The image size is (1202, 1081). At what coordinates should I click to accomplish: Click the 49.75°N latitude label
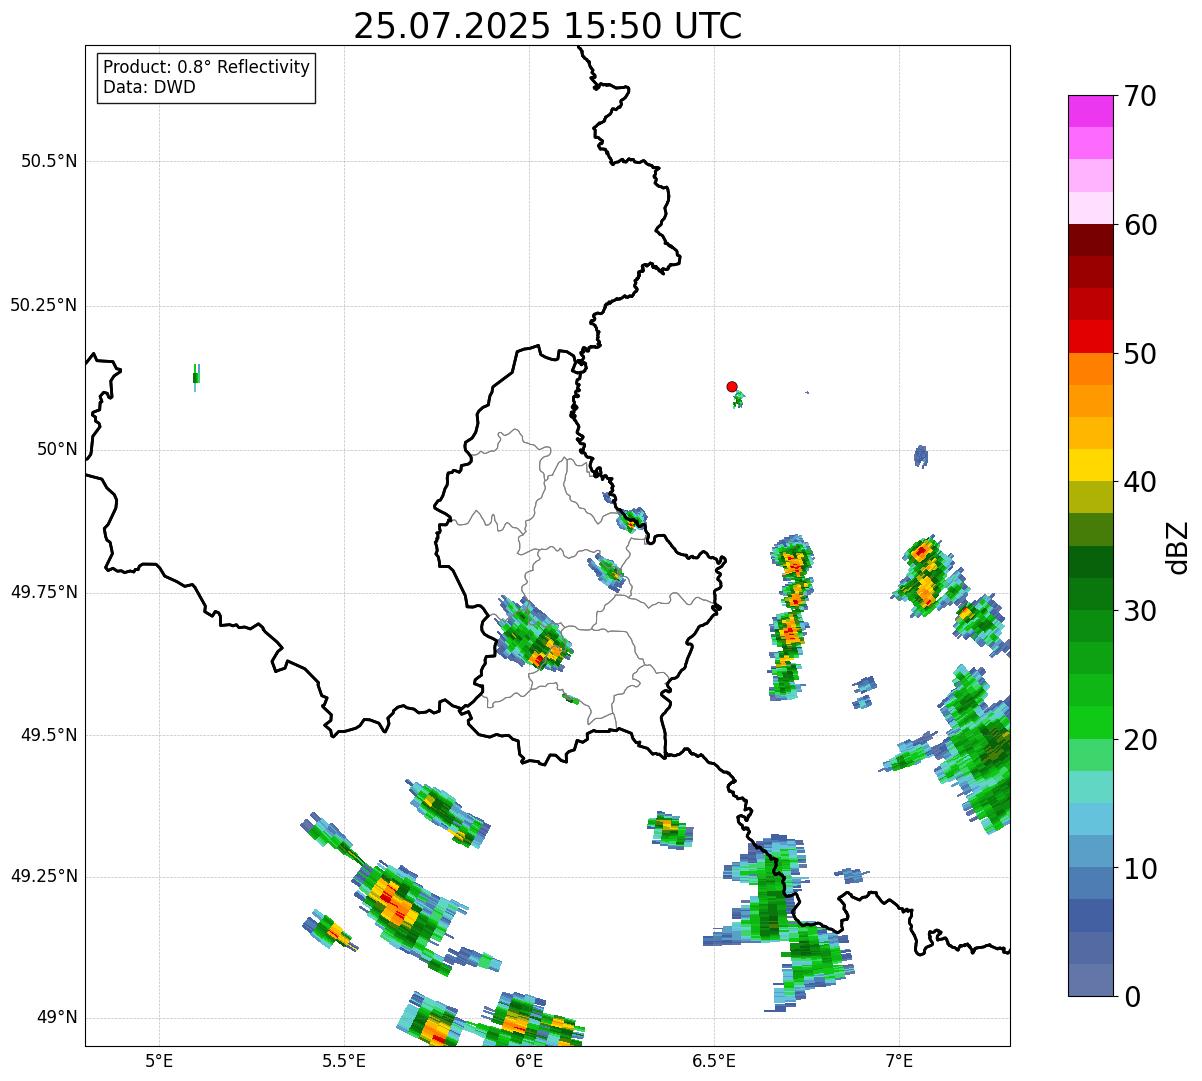tap(44, 592)
